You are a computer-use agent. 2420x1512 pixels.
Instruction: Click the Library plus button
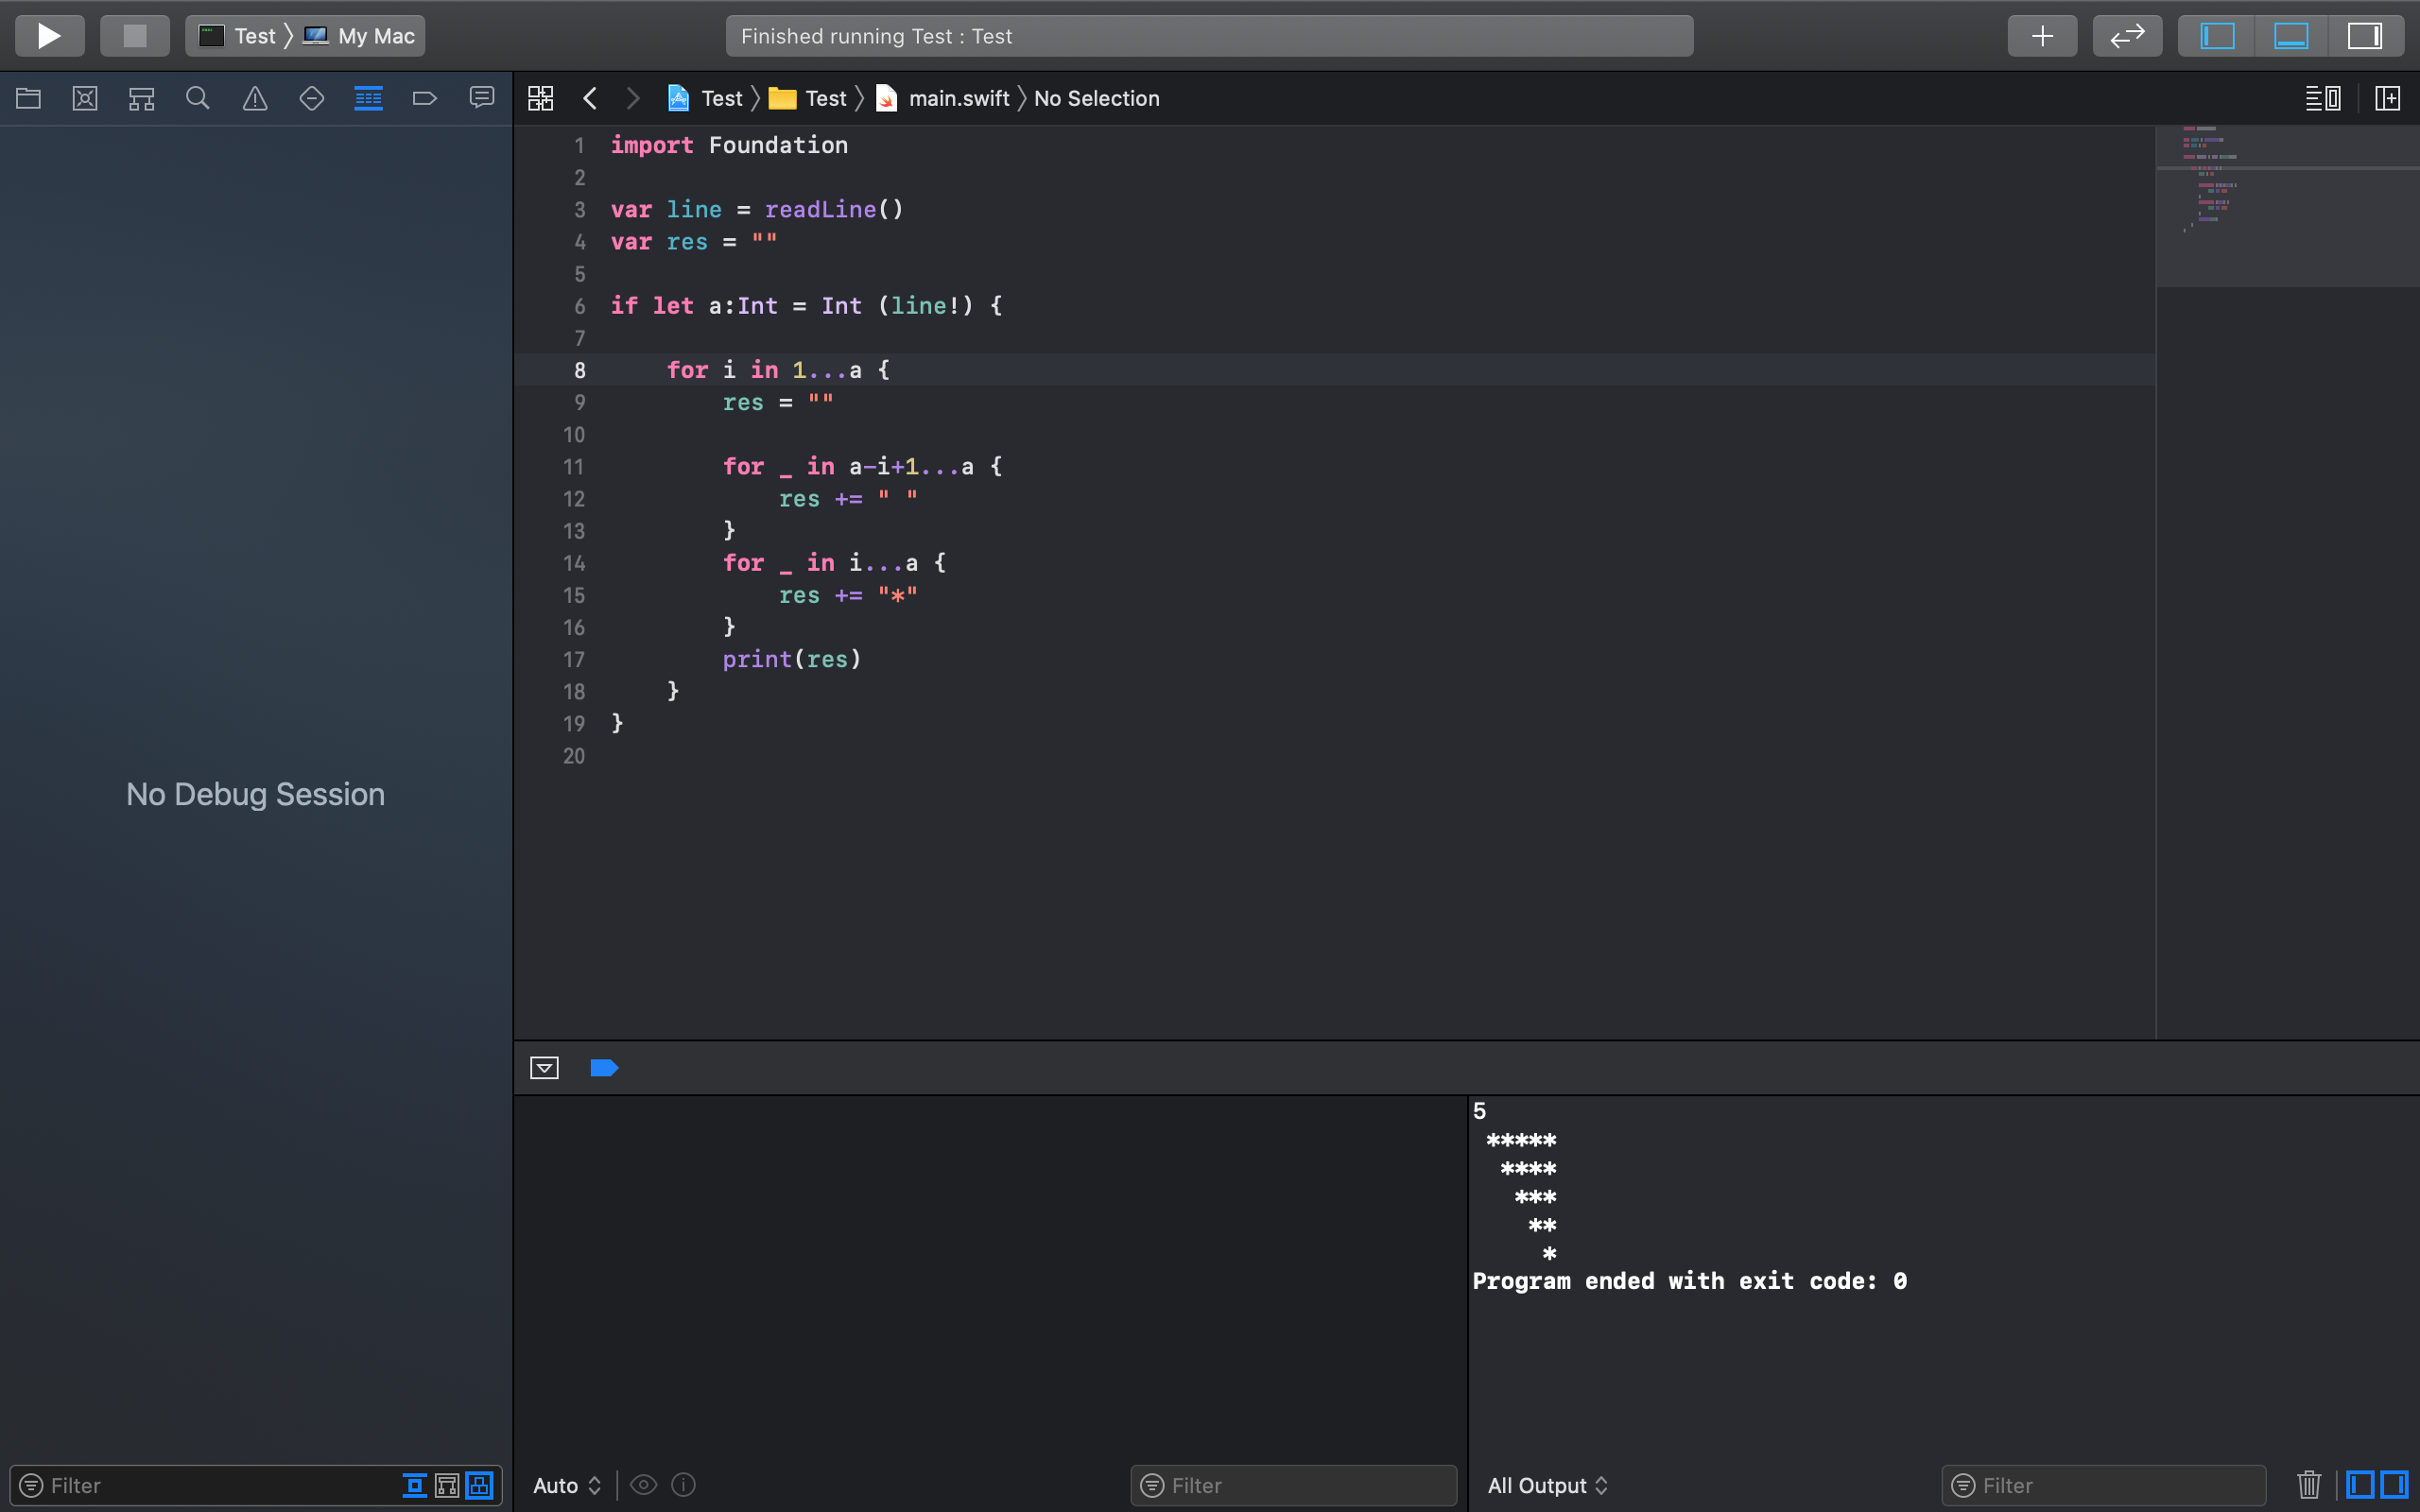[2042, 36]
